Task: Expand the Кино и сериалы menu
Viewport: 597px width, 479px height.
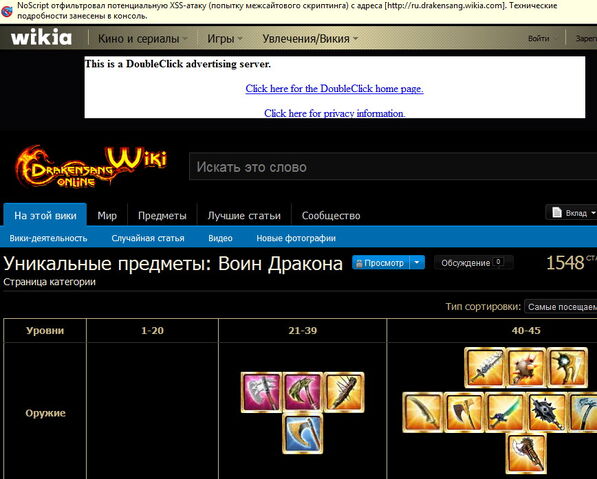Action: tap(143, 38)
